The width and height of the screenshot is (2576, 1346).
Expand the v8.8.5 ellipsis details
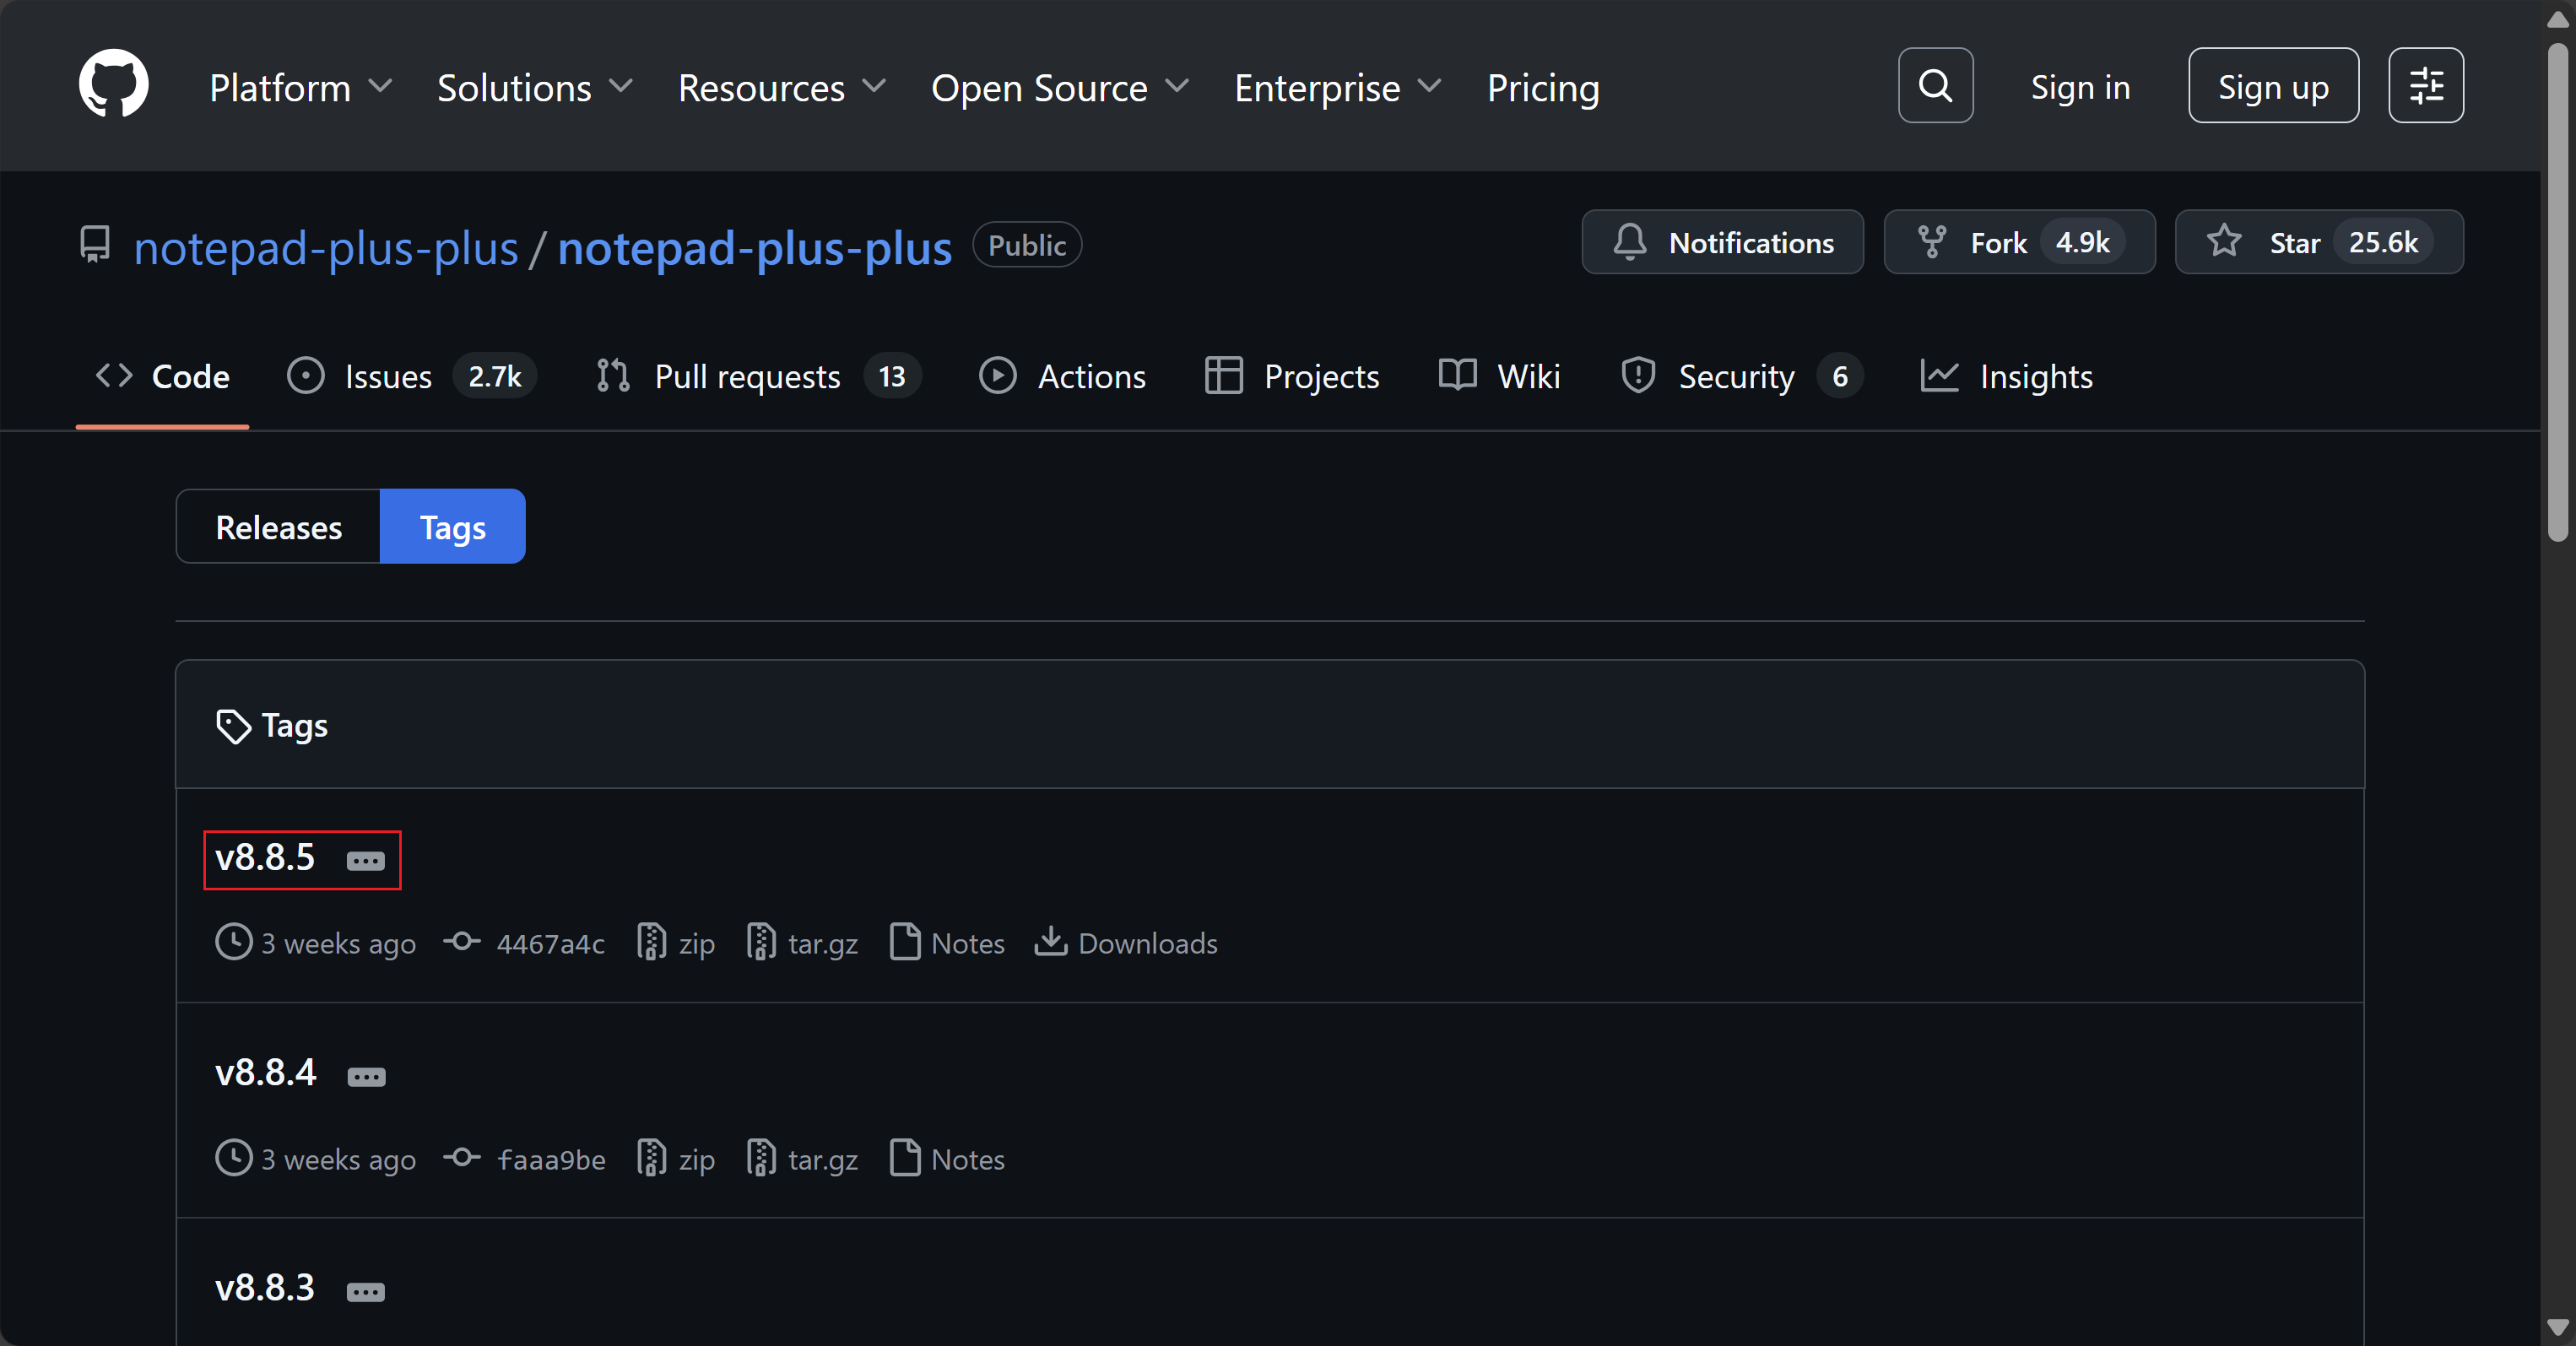(365, 861)
